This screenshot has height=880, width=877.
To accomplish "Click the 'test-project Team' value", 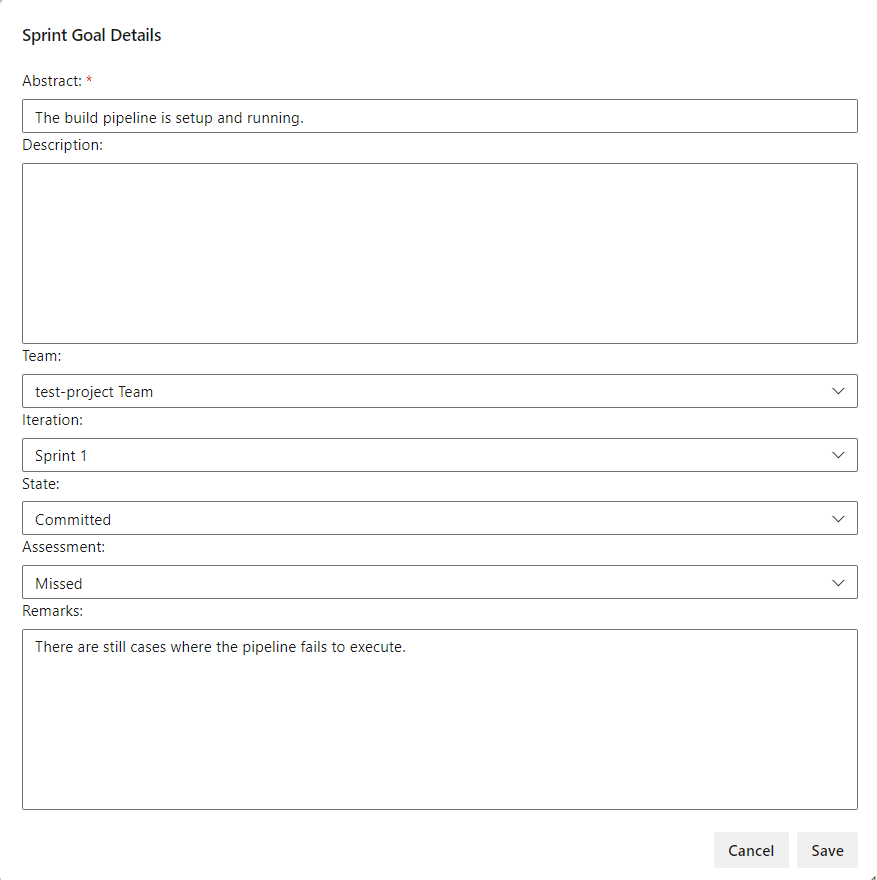I will [x=93, y=391].
